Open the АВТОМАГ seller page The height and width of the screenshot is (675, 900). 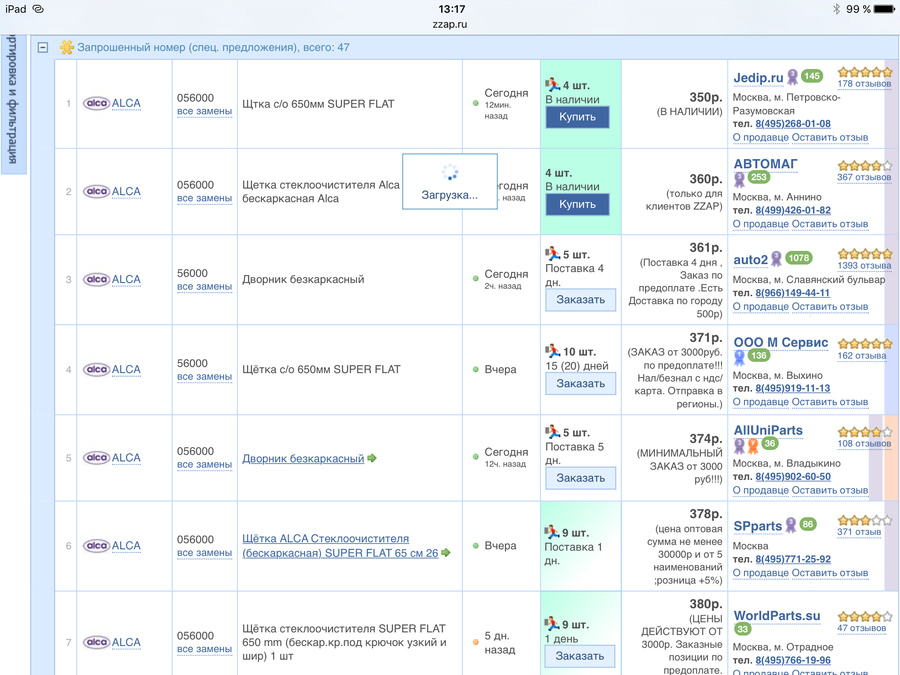(765, 164)
